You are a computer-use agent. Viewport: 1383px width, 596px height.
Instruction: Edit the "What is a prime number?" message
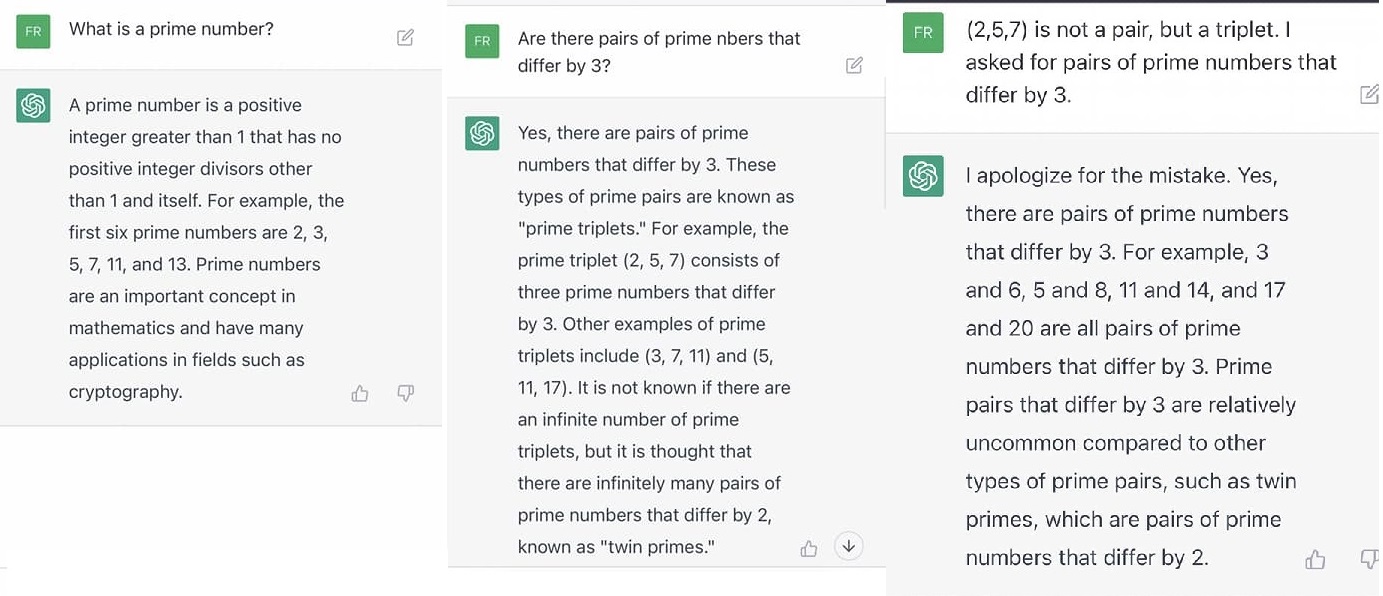pos(405,37)
